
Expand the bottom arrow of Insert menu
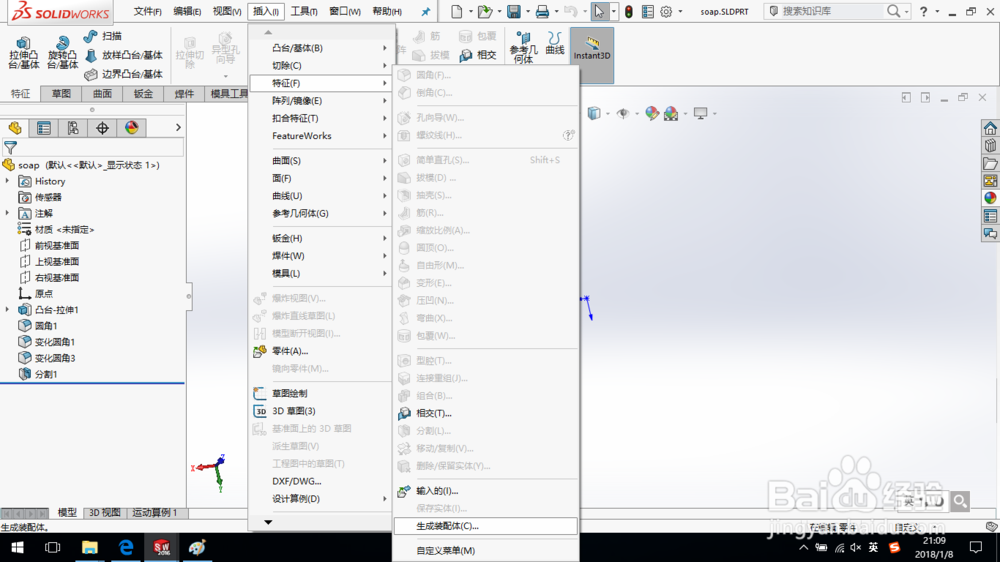(x=268, y=522)
